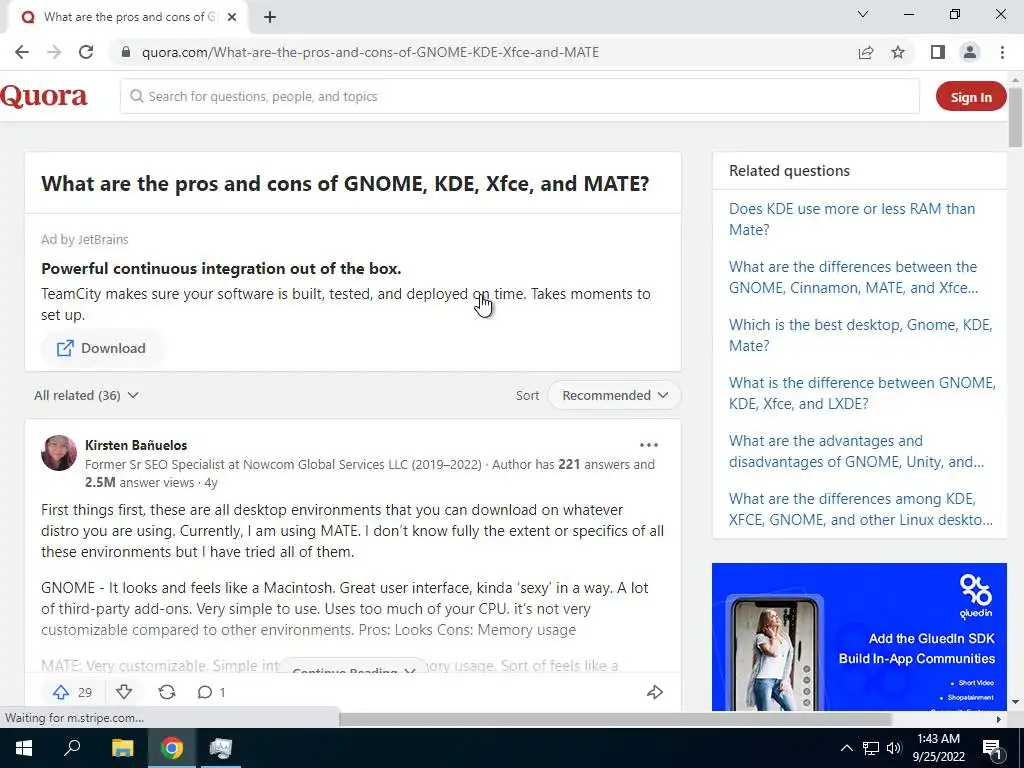Viewport: 1024px width, 768px height.
Task: Open a new tab with plus button
Action: (270, 17)
